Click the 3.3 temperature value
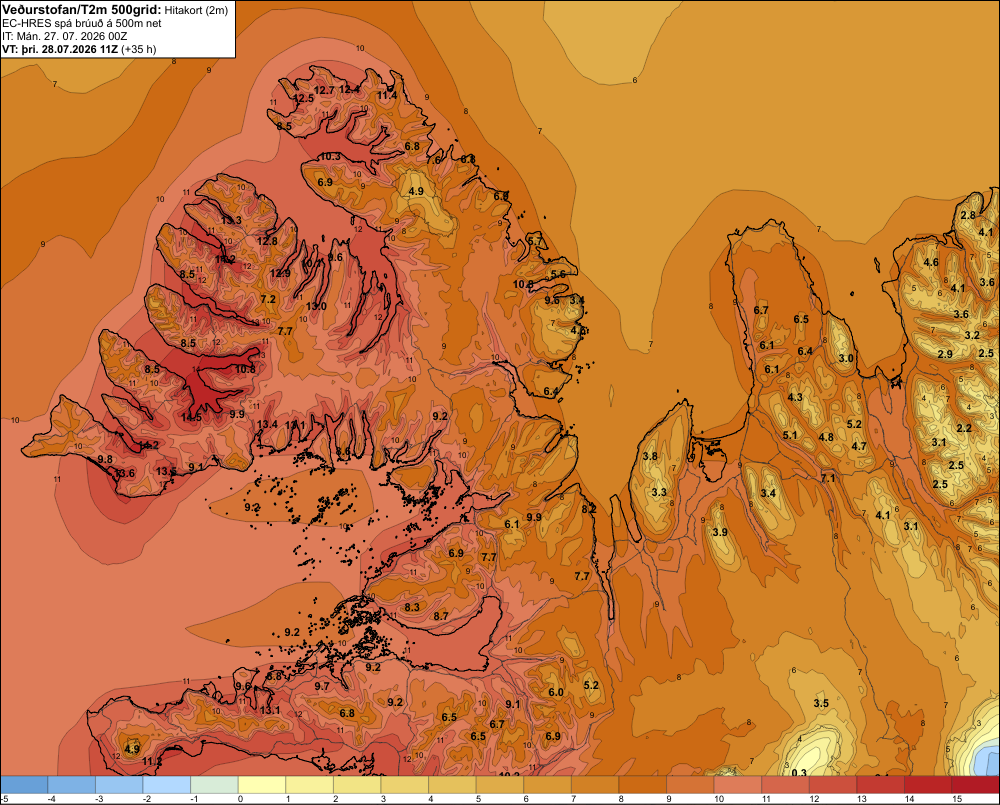The height and width of the screenshot is (805, 1000). [659, 492]
